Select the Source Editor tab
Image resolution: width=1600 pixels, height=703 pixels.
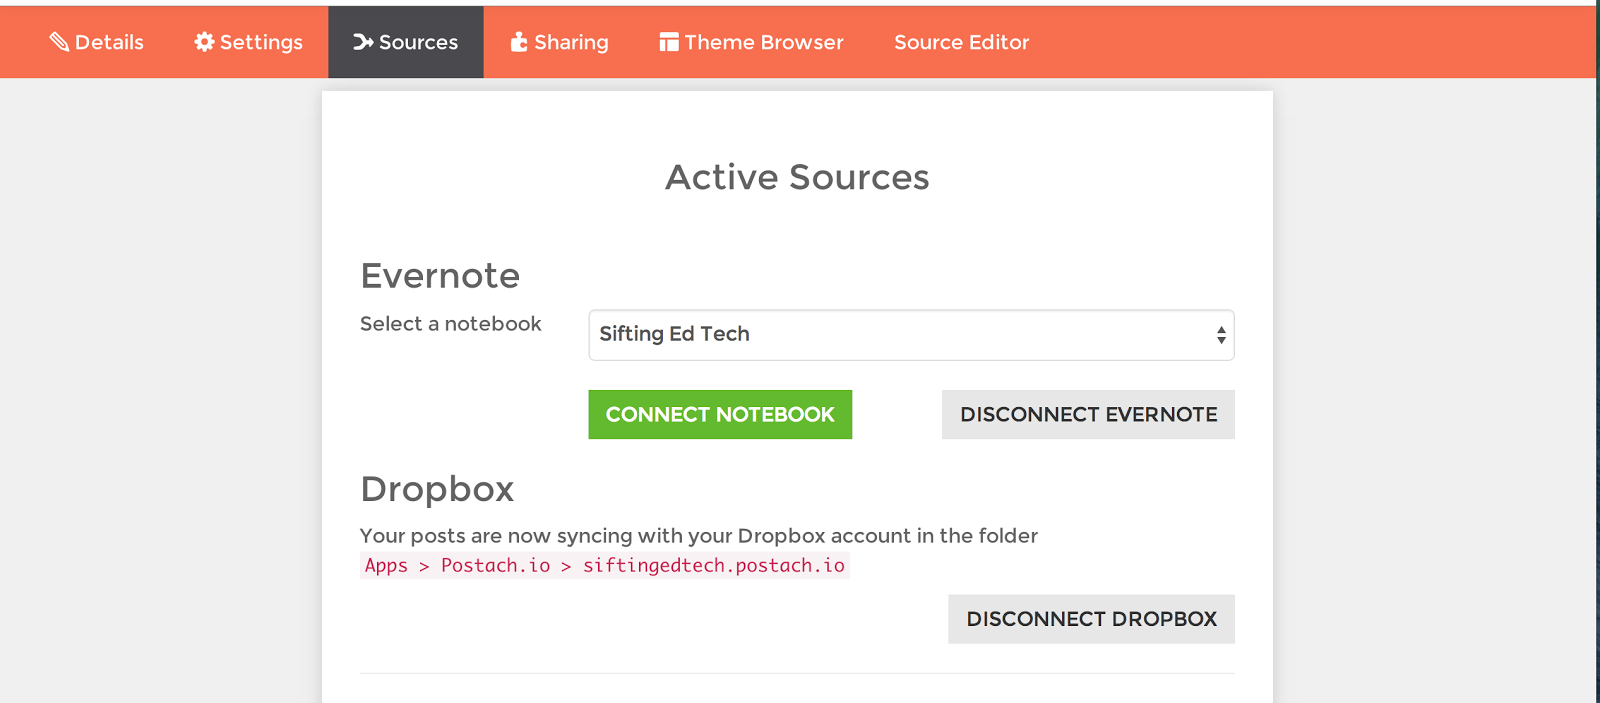point(961,42)
